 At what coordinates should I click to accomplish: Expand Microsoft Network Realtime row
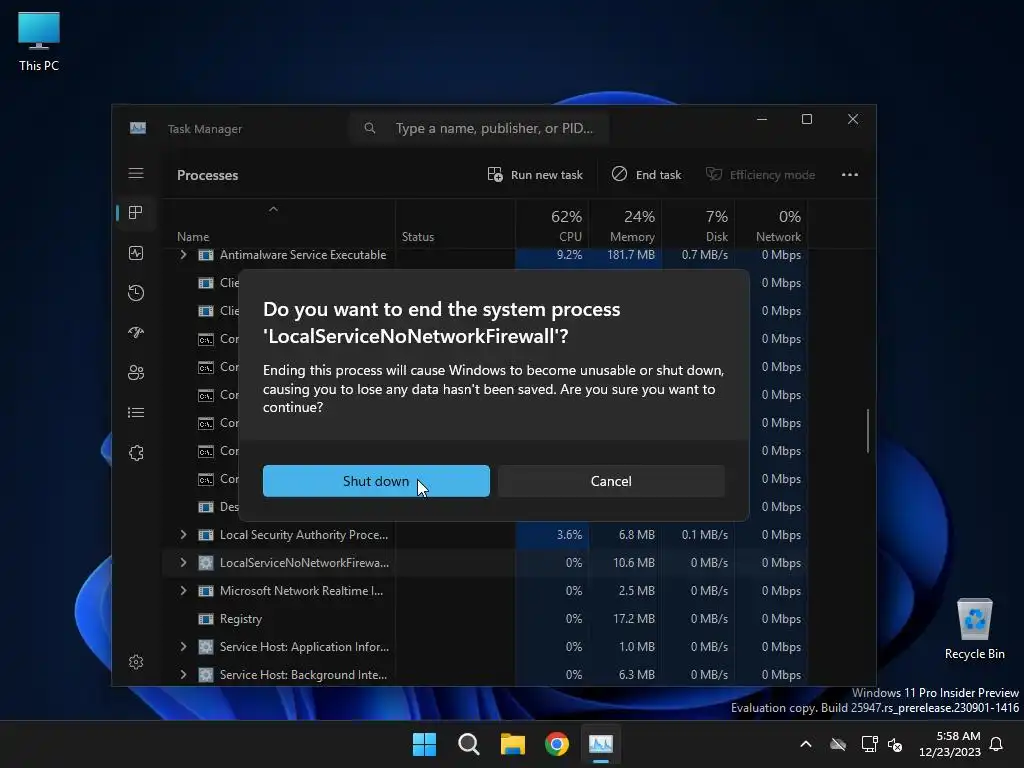tap(184, 590)
